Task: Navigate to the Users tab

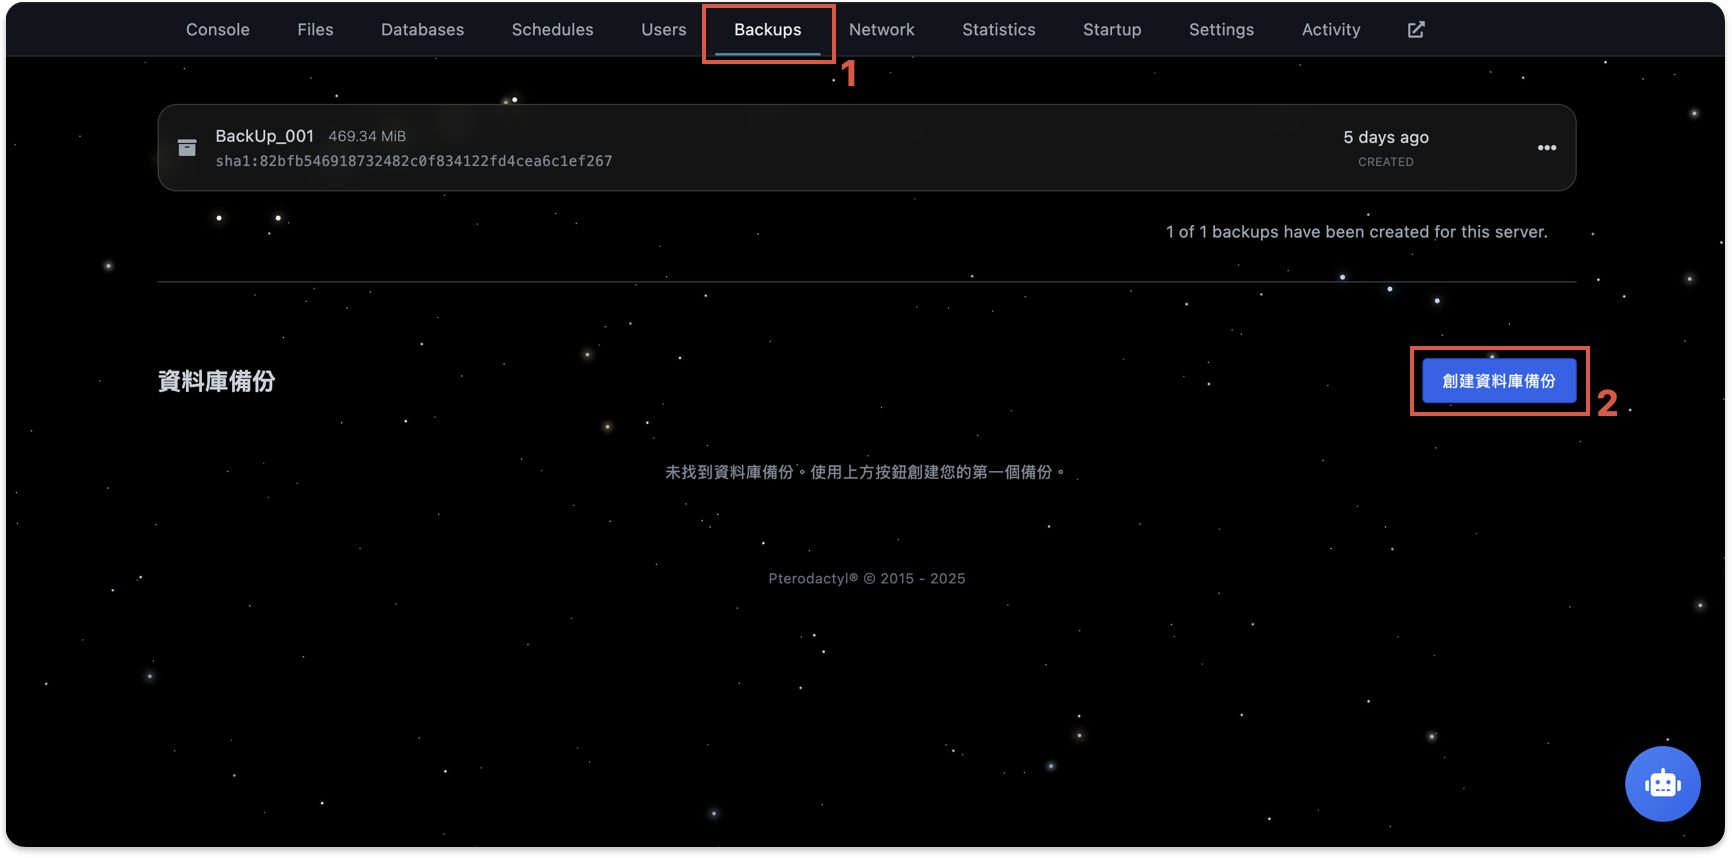Action: click(x=663, y=30)
